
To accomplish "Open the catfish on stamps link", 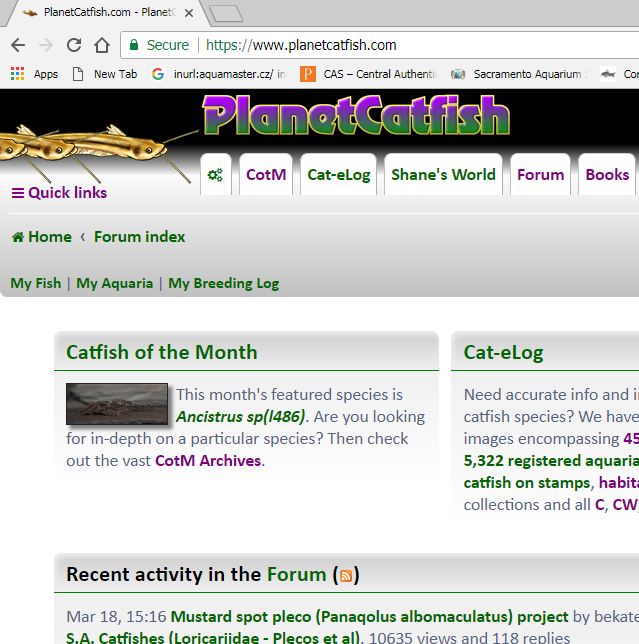I will coord(527,483).
